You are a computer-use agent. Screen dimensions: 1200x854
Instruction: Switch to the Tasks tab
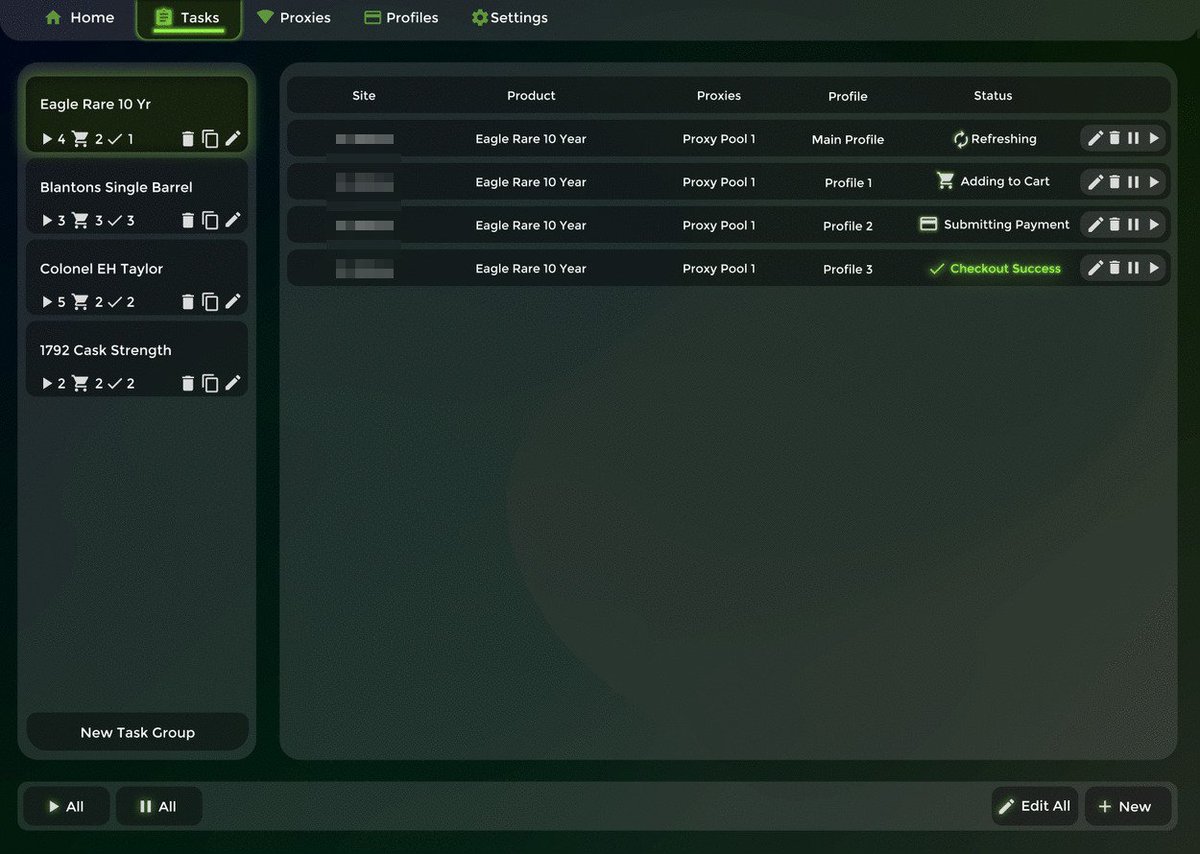coord(188,18)
